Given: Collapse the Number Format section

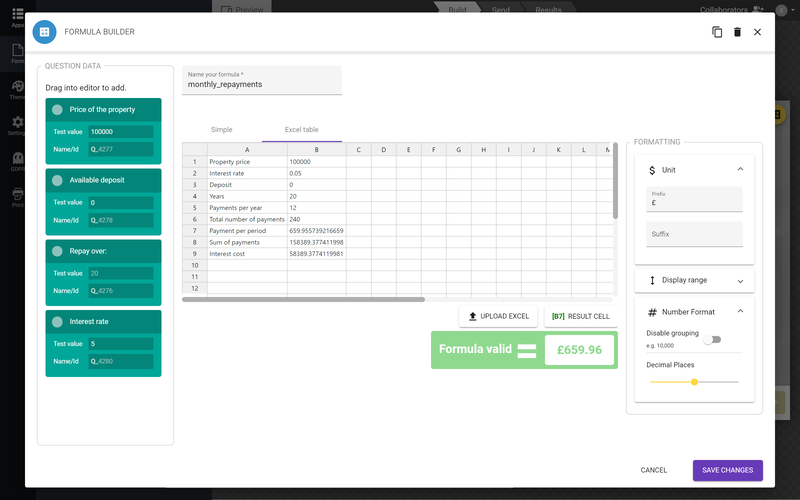Looking at the screenshot, I should pyautogui.click(x=740, y=311).
